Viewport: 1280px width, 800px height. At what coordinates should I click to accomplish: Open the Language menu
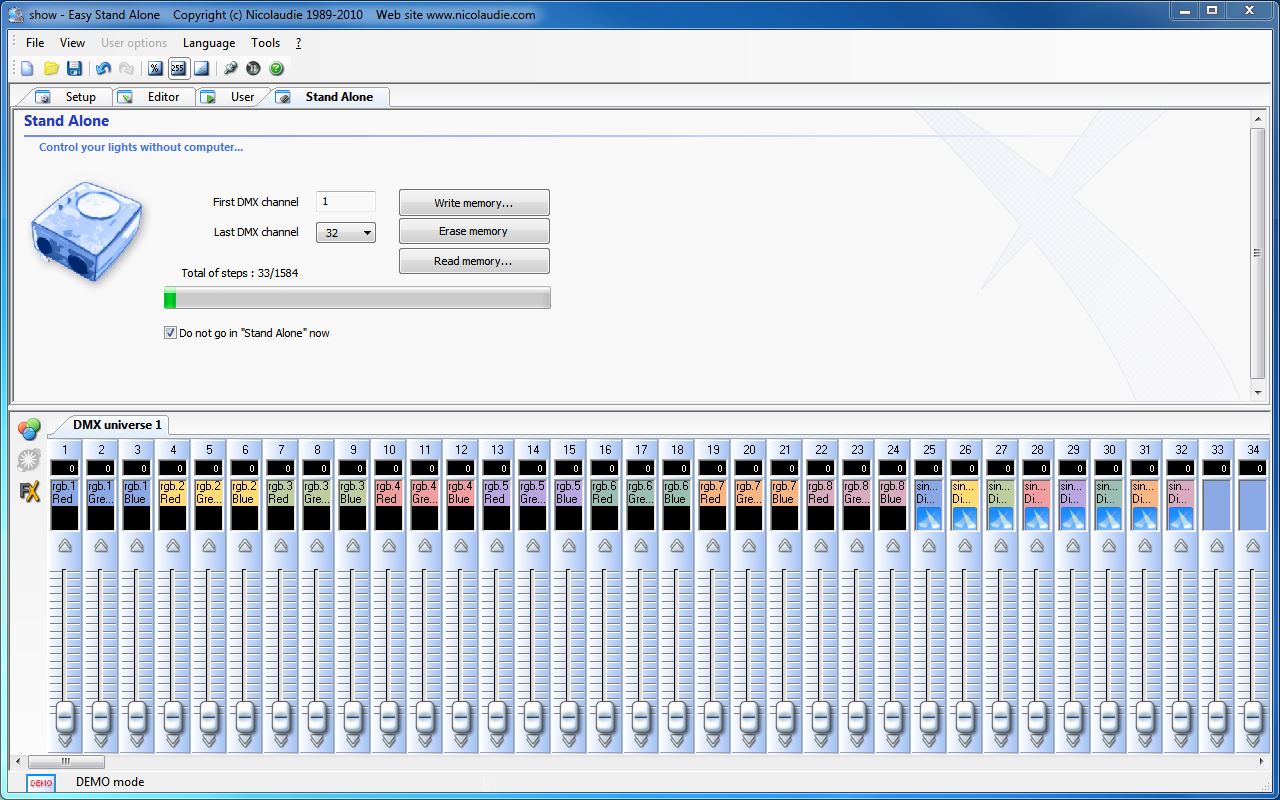point(209,43)
